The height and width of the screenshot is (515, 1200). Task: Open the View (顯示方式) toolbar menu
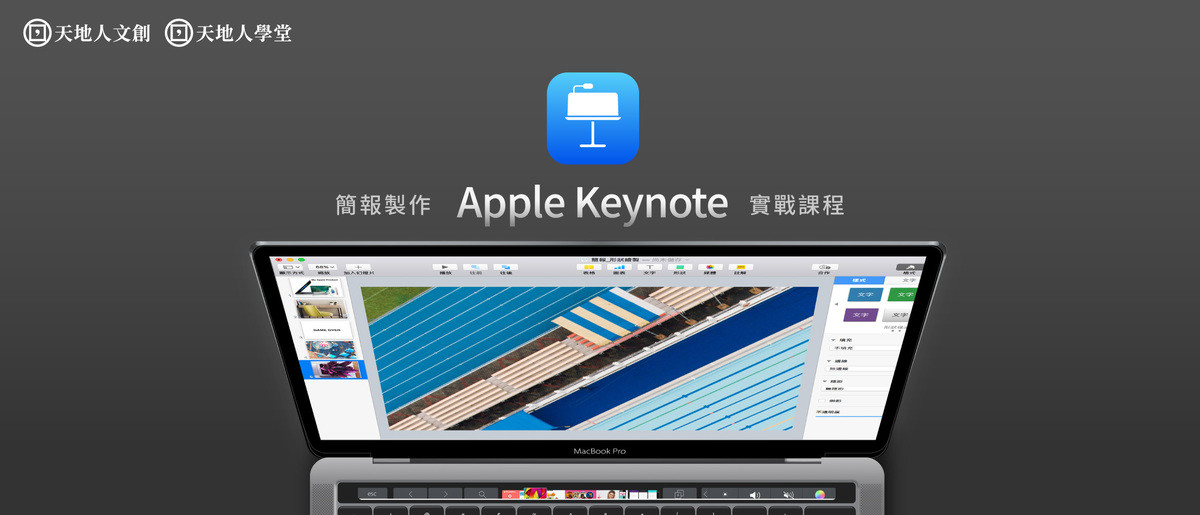(x=291, y=267)
